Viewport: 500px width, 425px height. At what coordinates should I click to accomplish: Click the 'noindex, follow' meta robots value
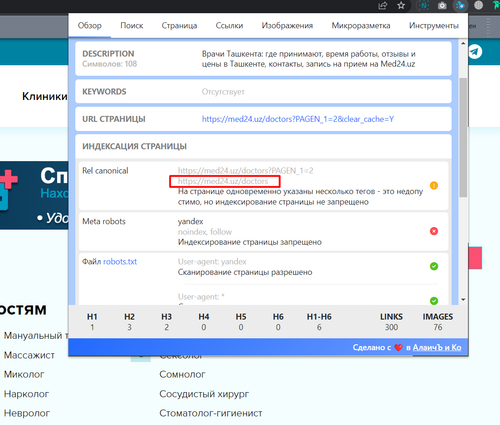pos(205,232)
